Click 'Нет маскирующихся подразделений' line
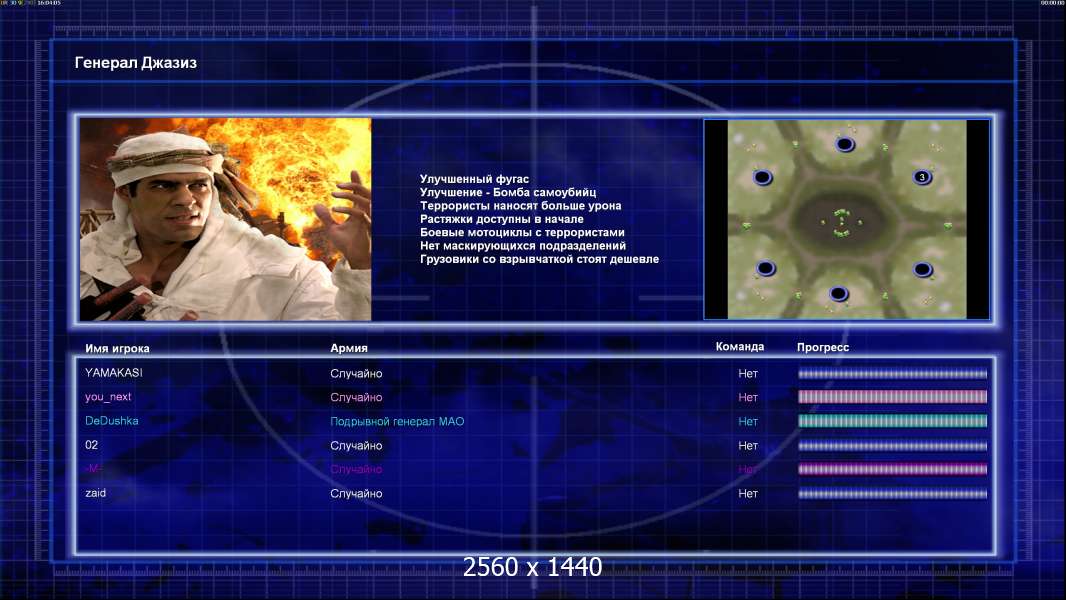1066x600 pixels. click(x=523, y=245)
